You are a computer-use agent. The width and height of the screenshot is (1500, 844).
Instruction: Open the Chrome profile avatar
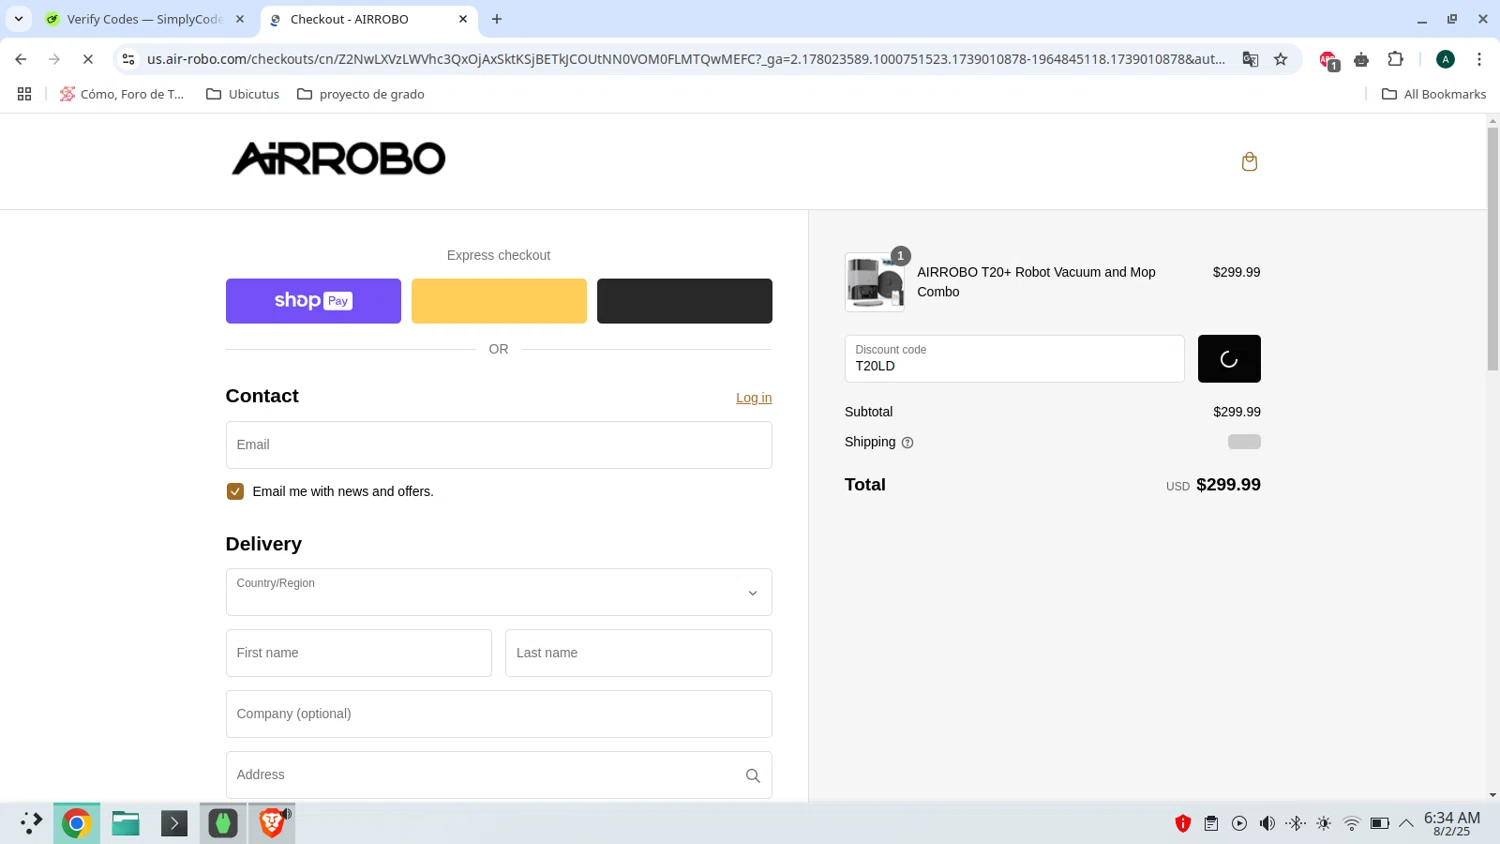pyautogui.click(x=1445, y=59)
